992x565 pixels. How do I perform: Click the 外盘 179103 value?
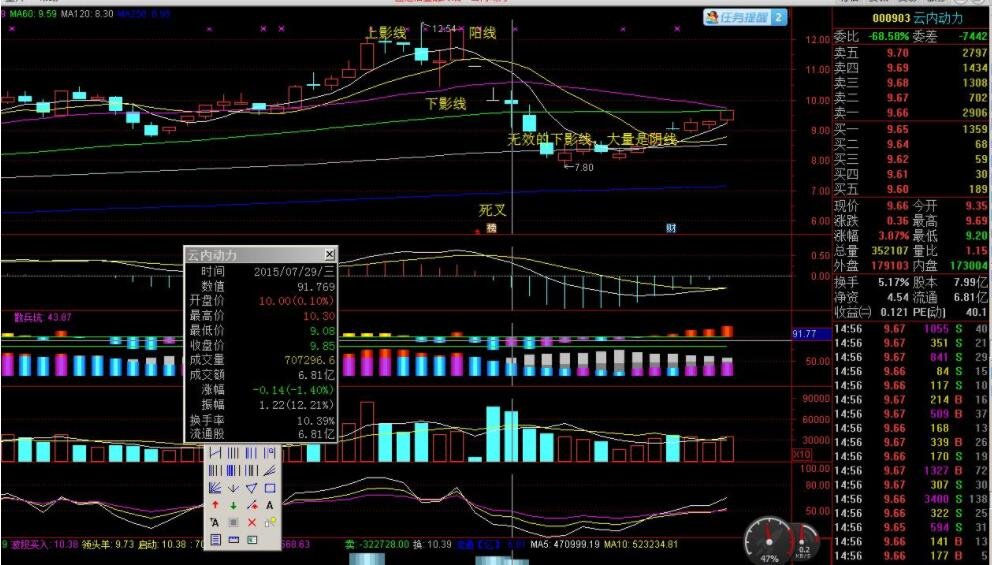point(890,266)
